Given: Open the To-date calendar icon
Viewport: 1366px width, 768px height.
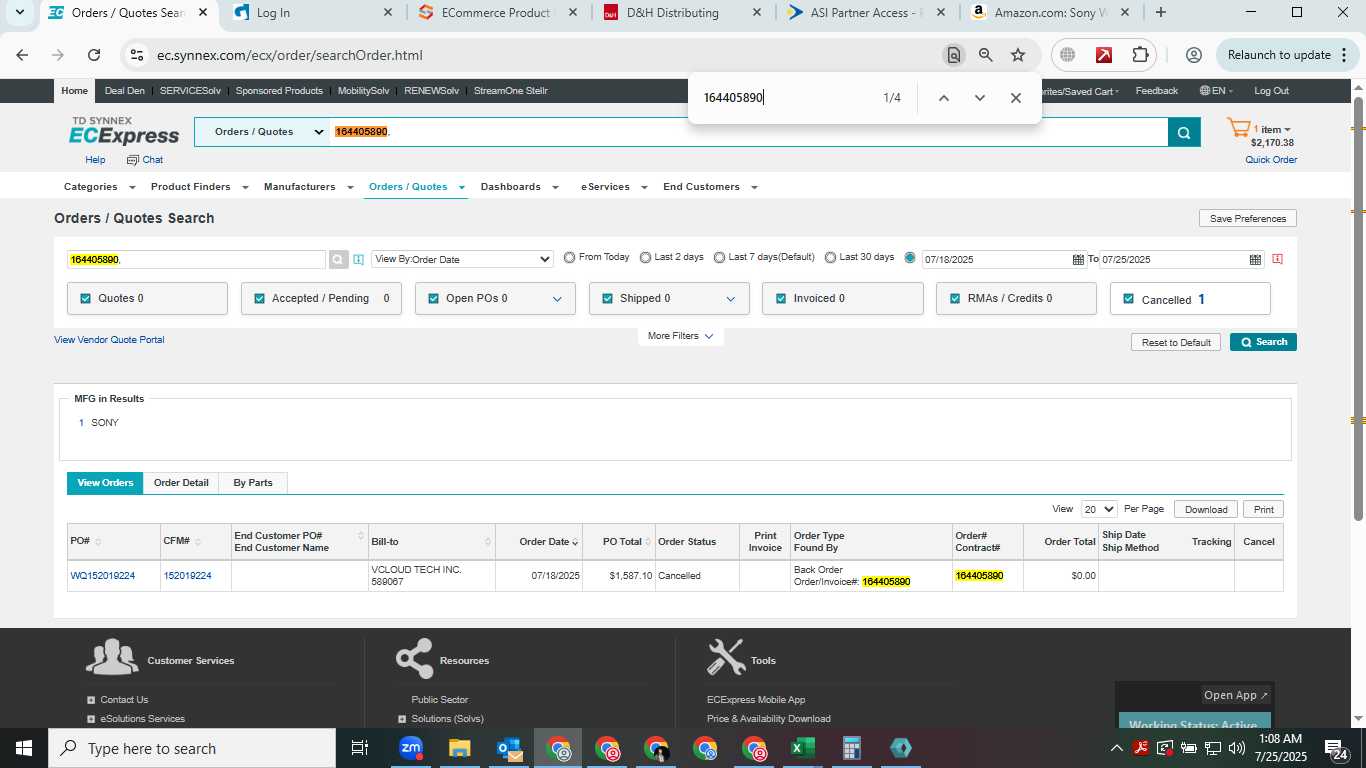Looking at the screenshot, I should [1255, 260].
